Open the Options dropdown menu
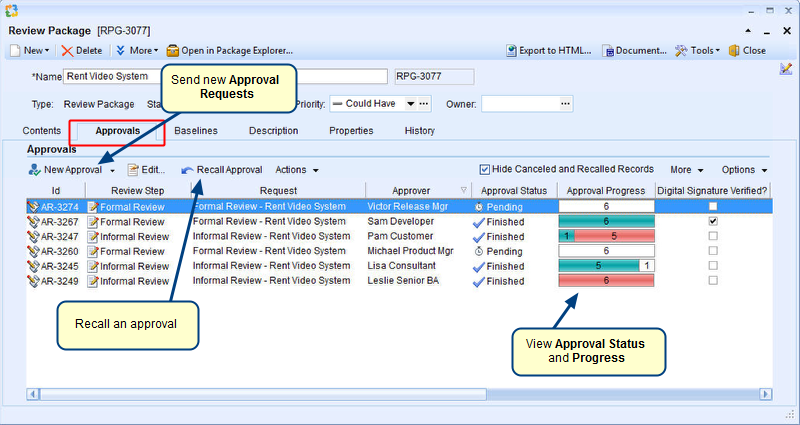The height and width of the screenshot is (425, 800). (x=743, y=170)
